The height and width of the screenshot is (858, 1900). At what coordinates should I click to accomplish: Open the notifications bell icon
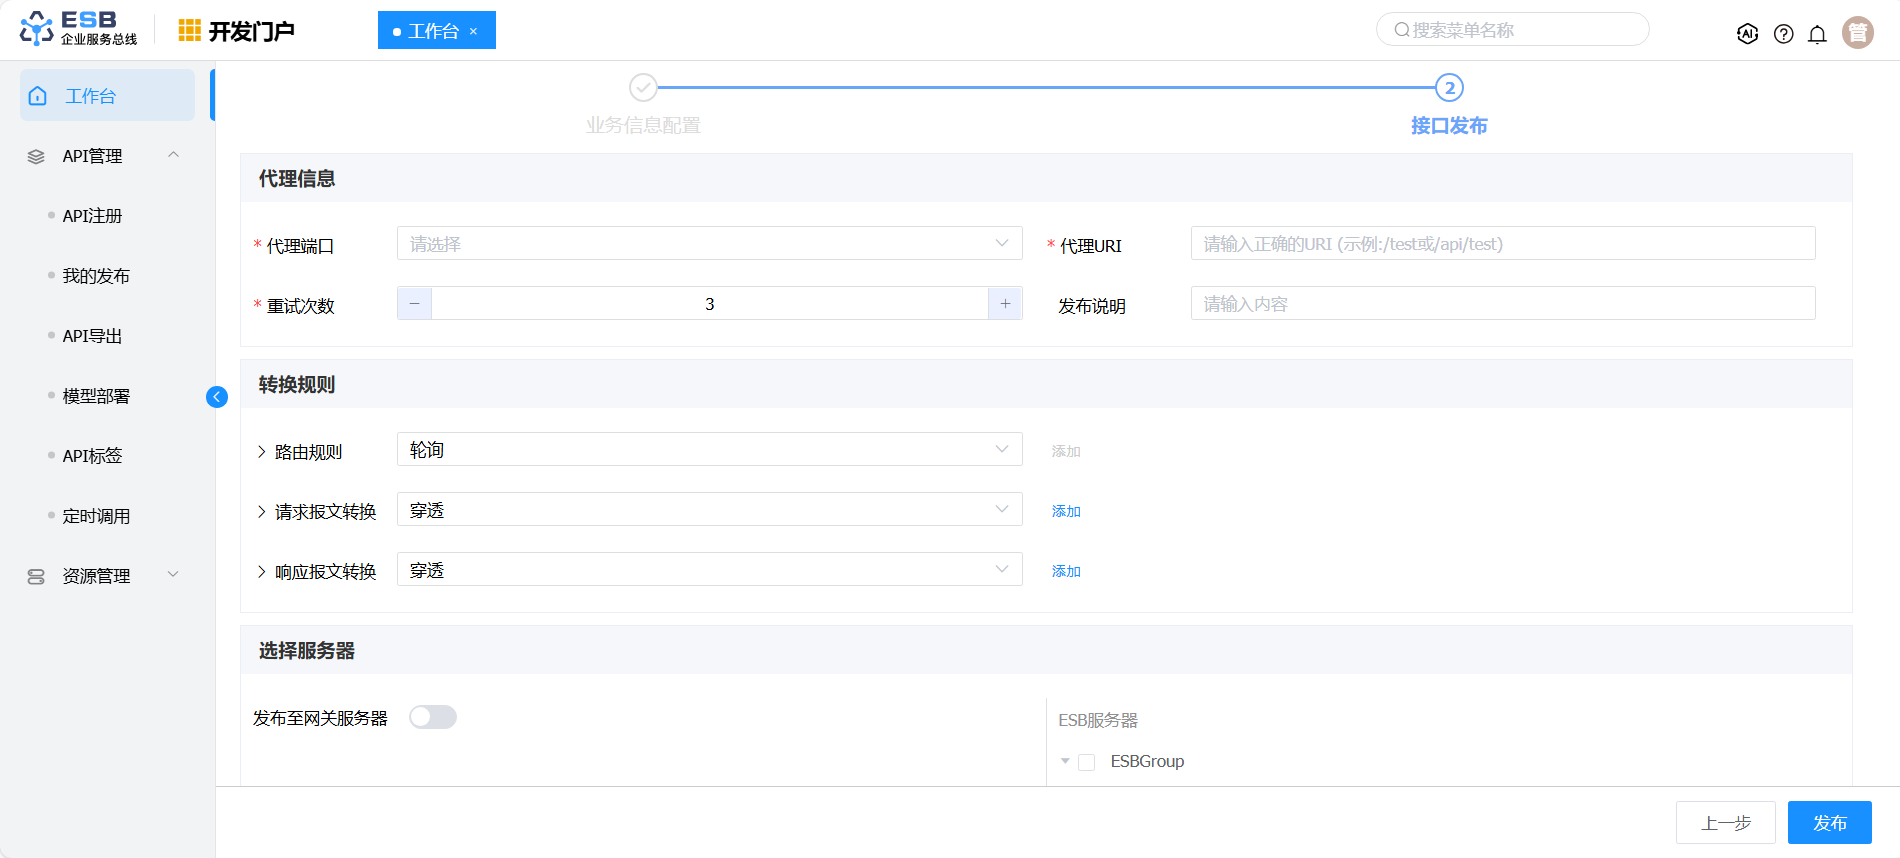[x=1817, y=34]
